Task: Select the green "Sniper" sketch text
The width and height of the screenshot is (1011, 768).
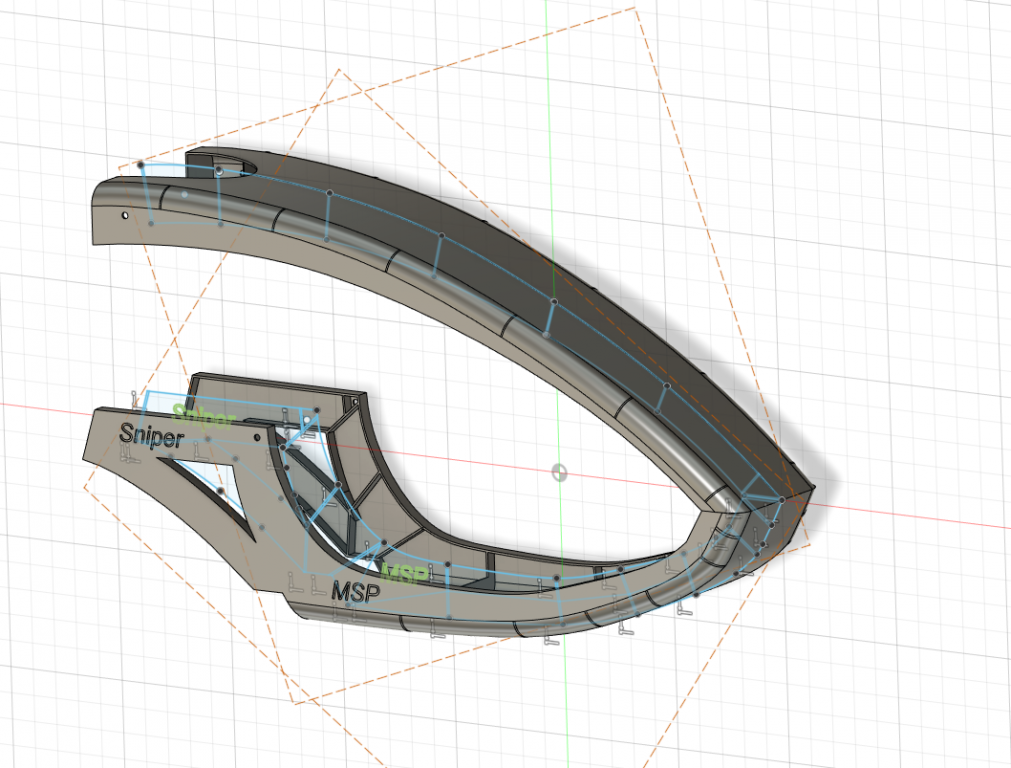Action: coord(203,416)
